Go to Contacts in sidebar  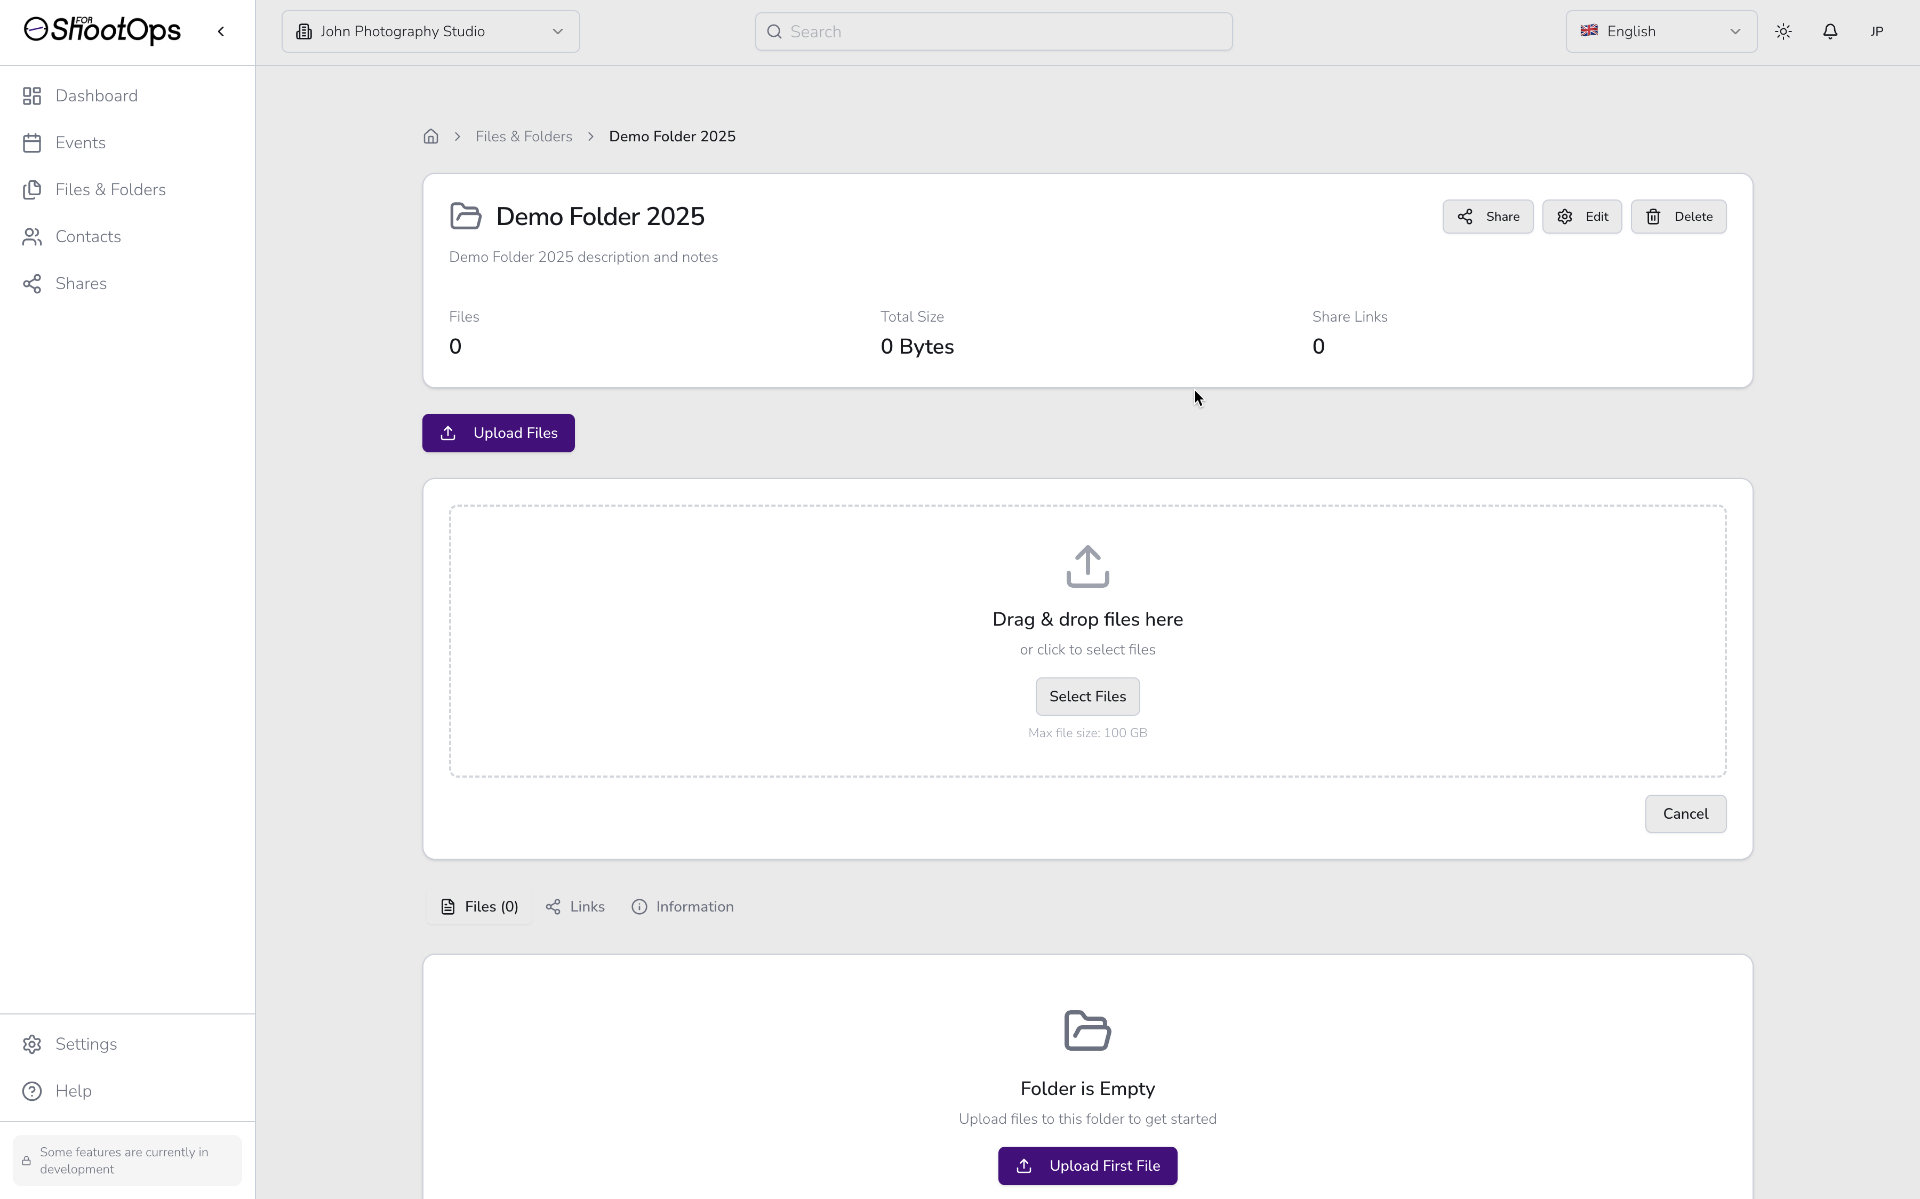88,237
